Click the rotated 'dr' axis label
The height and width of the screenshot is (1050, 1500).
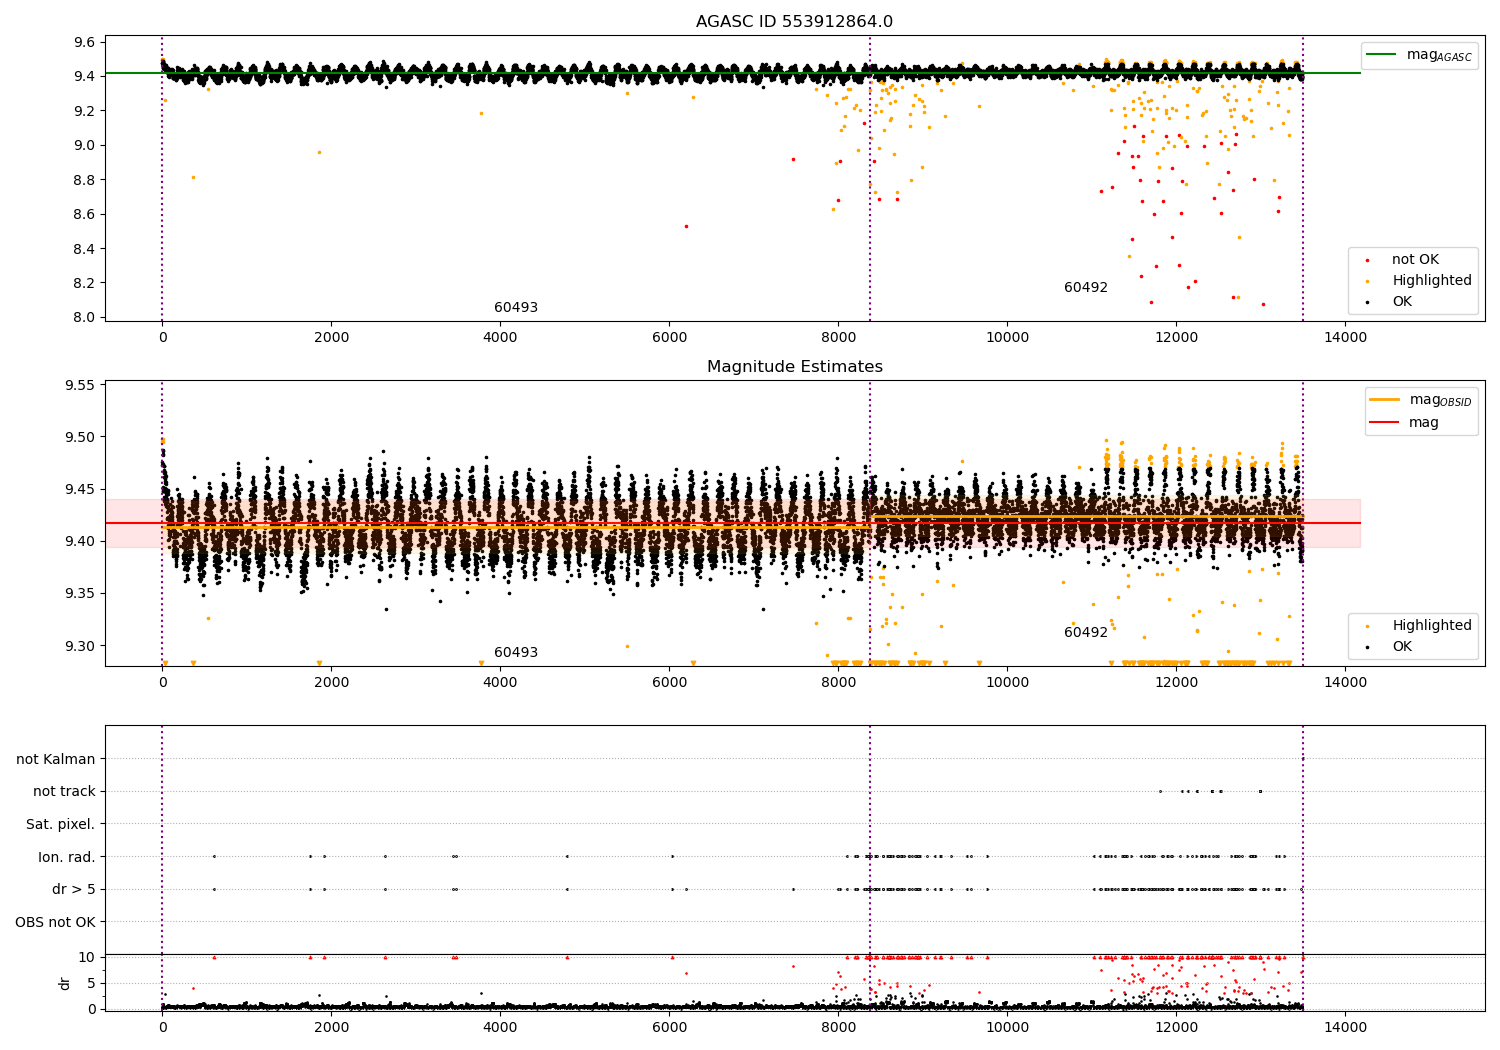pyautogui.click(x=65, y=983)
